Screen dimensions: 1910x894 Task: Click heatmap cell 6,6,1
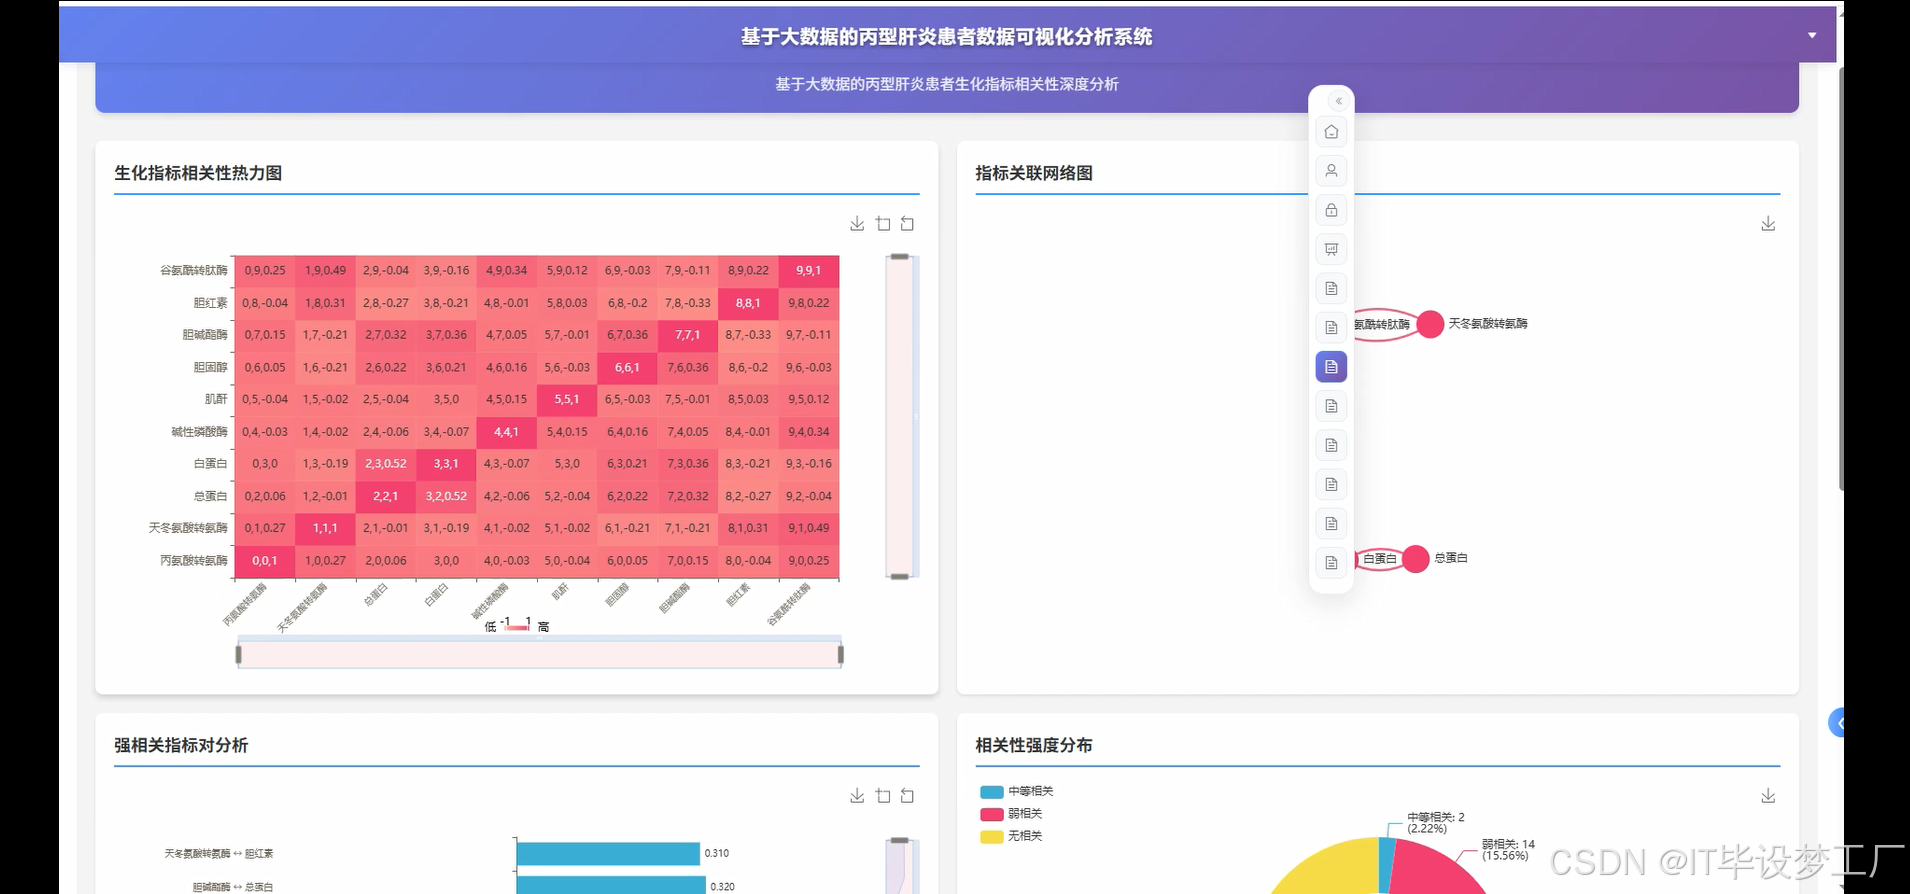point(627,368)
